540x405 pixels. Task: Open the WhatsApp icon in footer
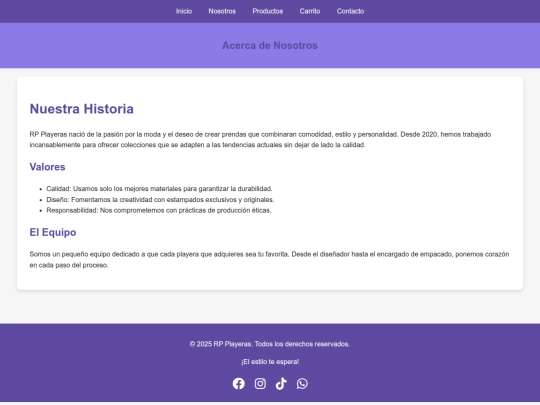point(302,383)
